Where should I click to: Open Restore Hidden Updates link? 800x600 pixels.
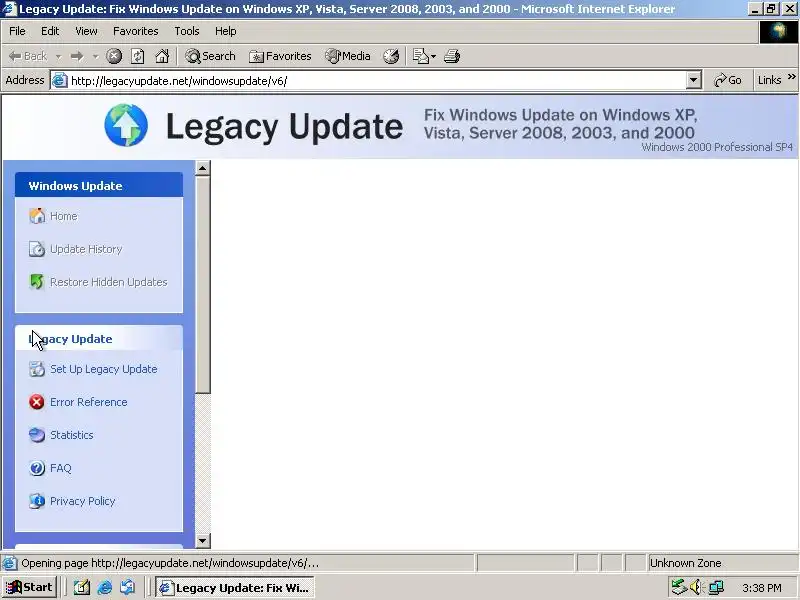[109, 282]
